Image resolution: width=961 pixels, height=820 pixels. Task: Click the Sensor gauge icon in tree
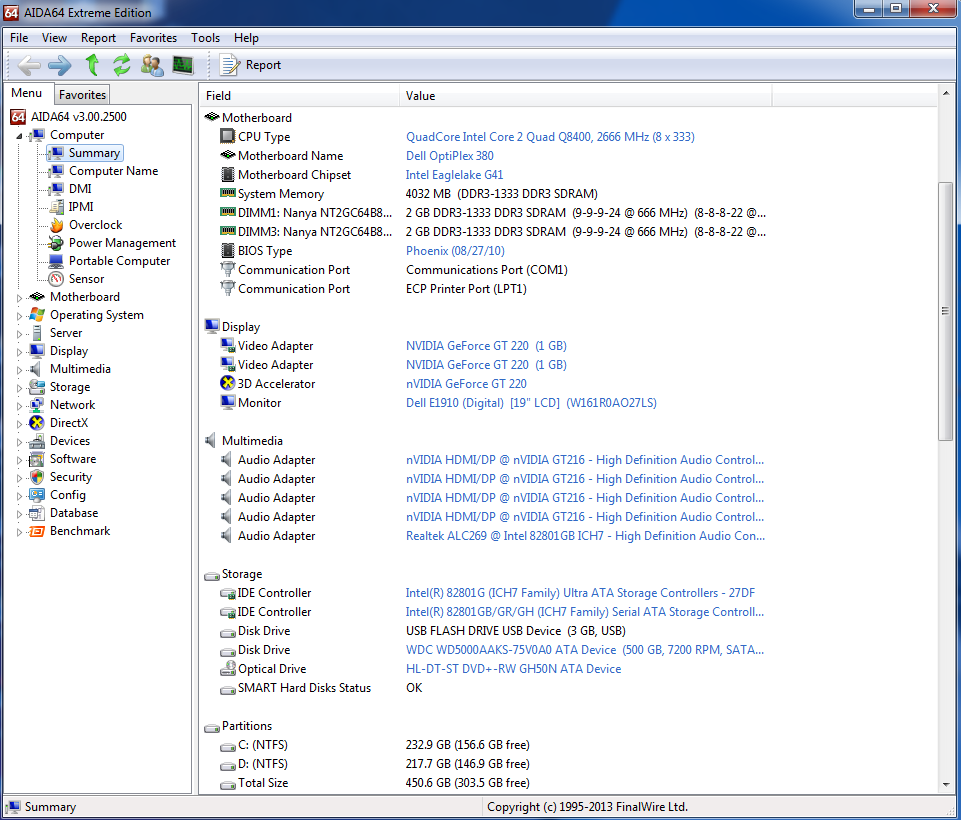tap(56, 279)
